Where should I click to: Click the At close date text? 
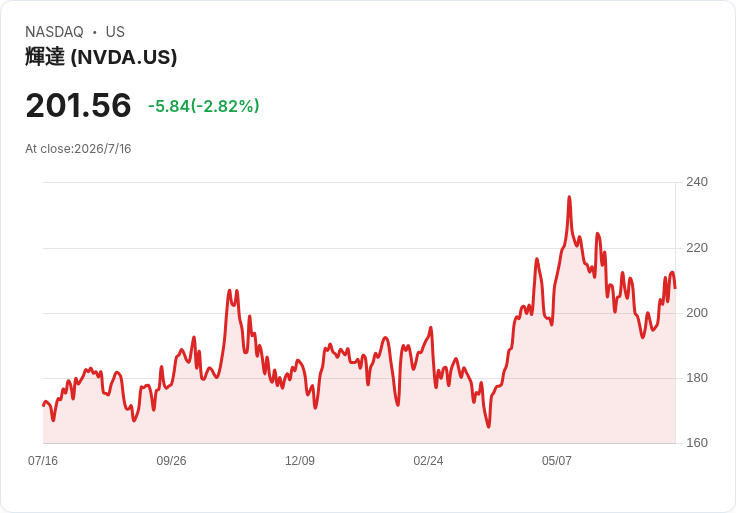tap(78, 149)
